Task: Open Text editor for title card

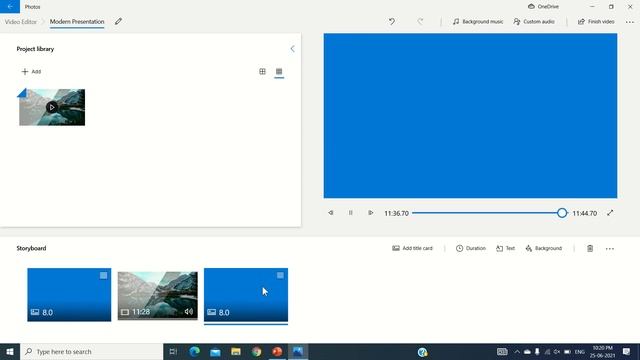Action: [505, 248]
